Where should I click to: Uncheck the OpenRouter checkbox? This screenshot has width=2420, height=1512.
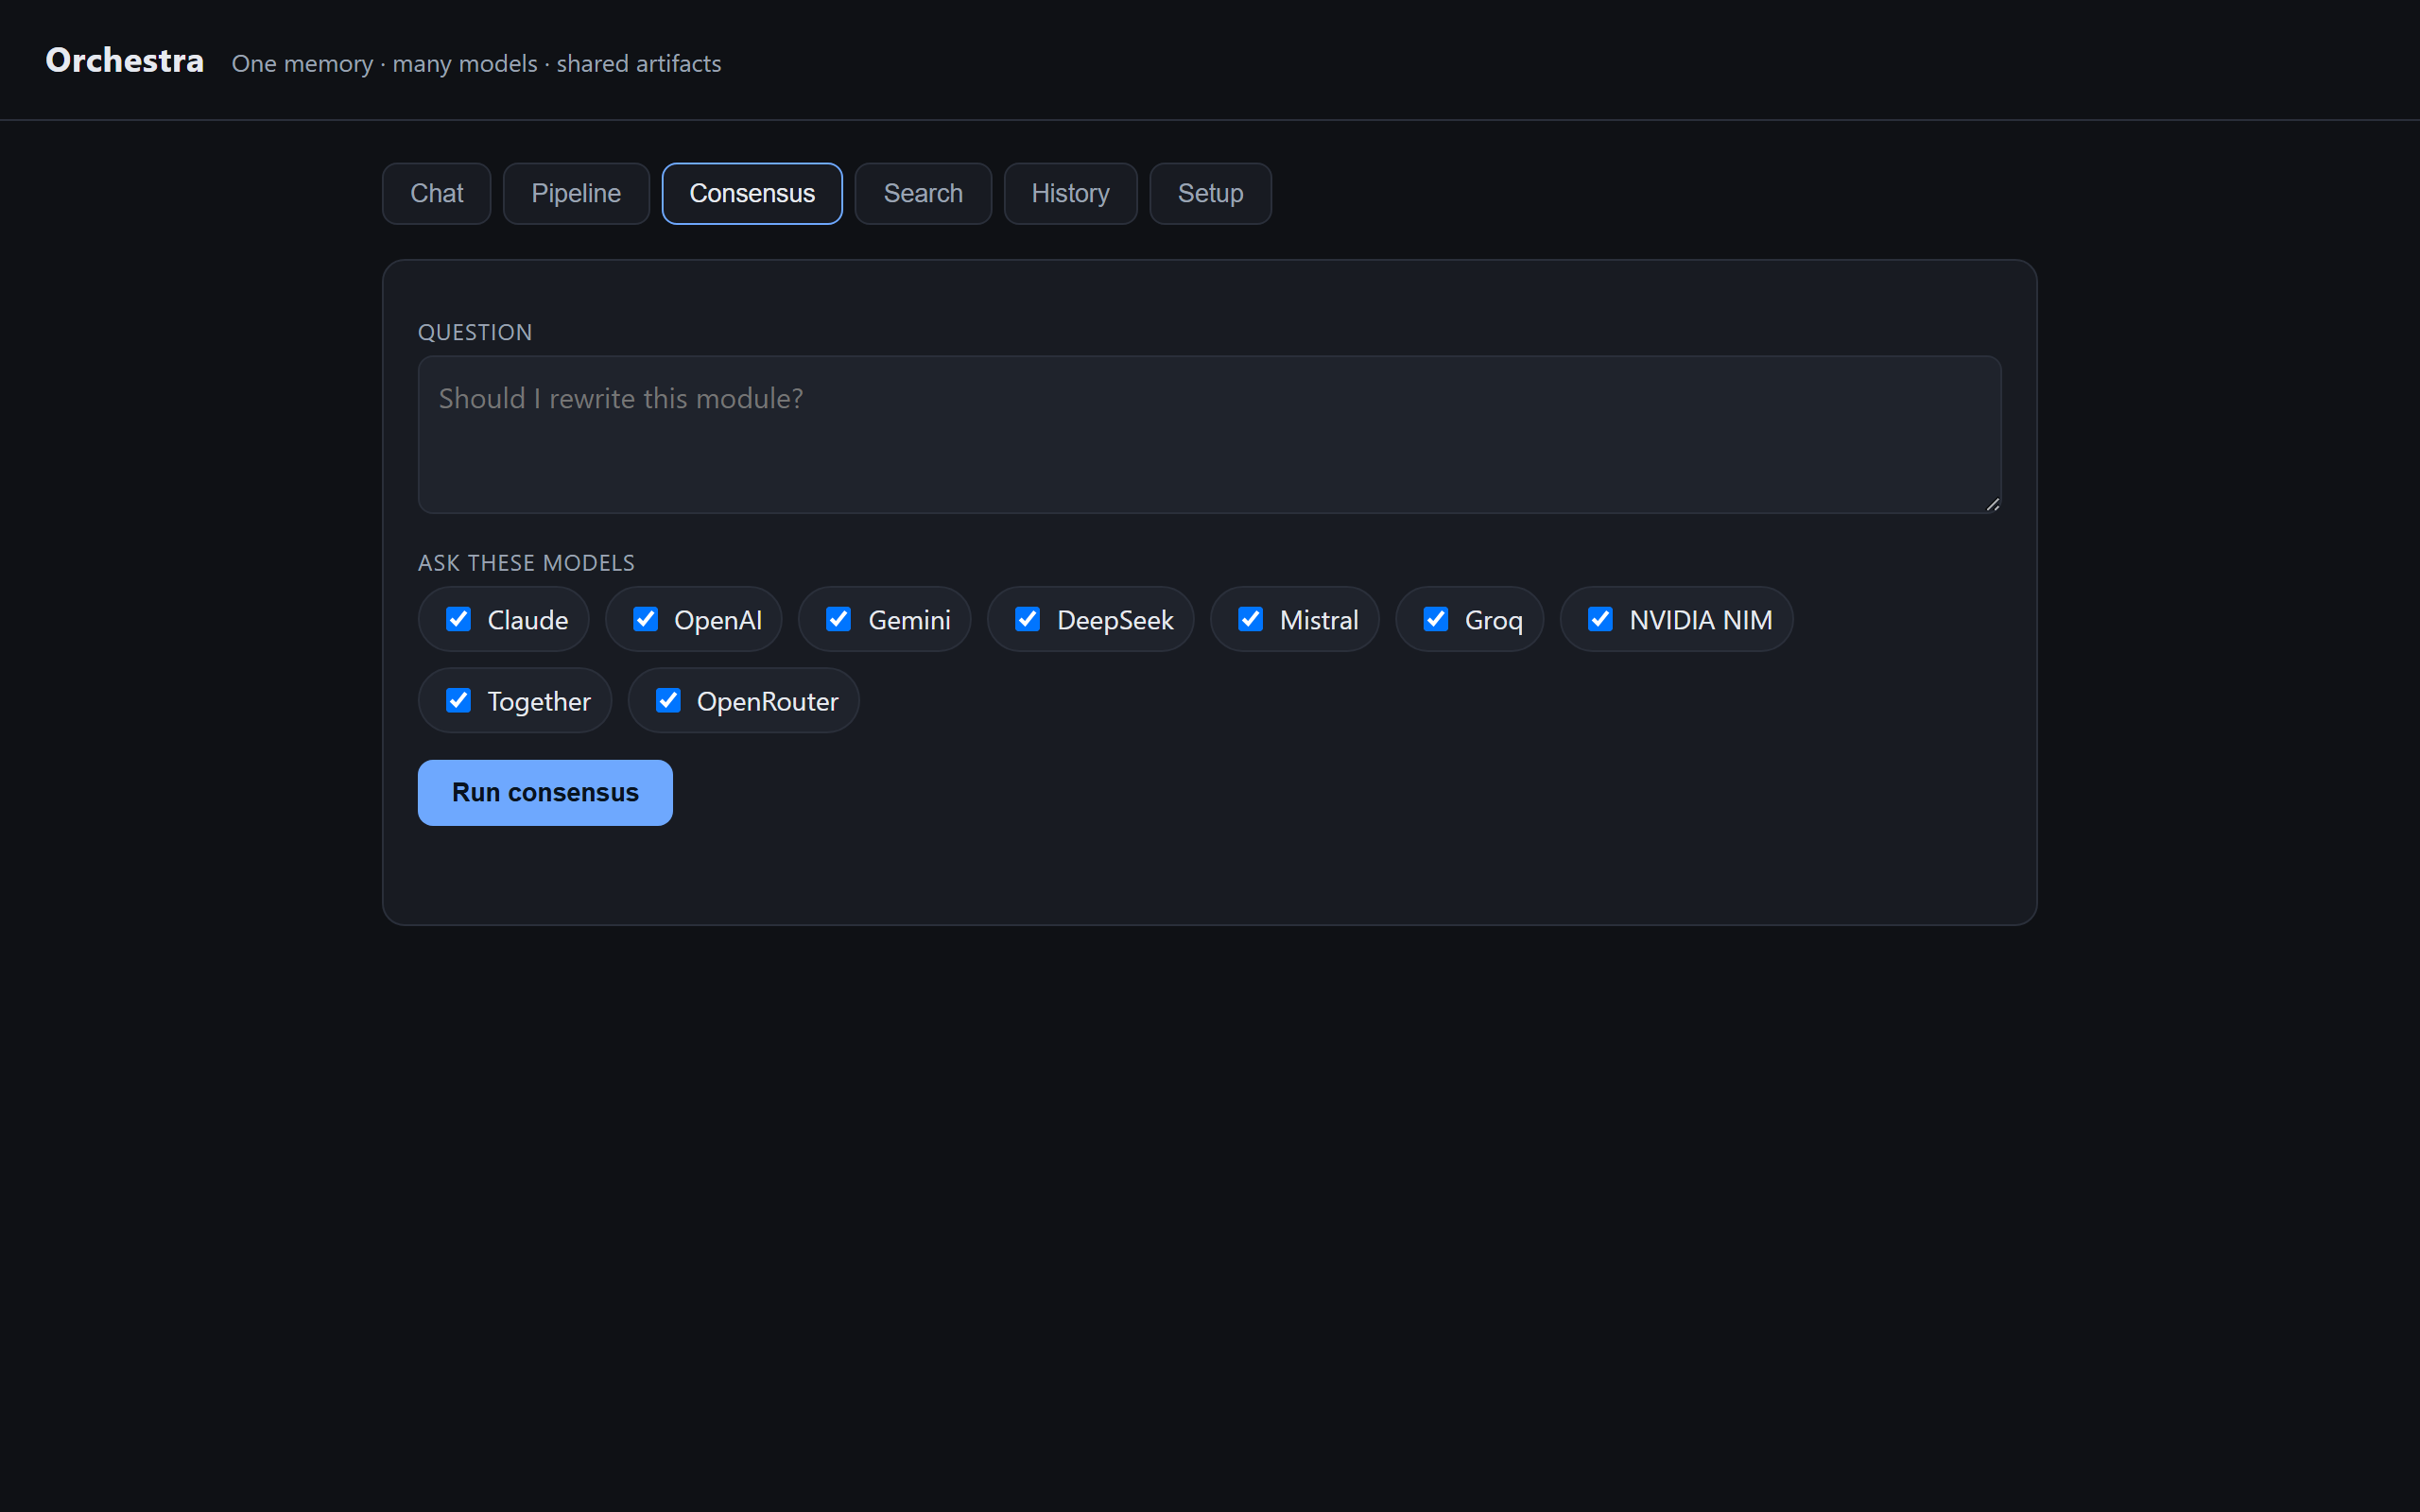coord(668,700)
